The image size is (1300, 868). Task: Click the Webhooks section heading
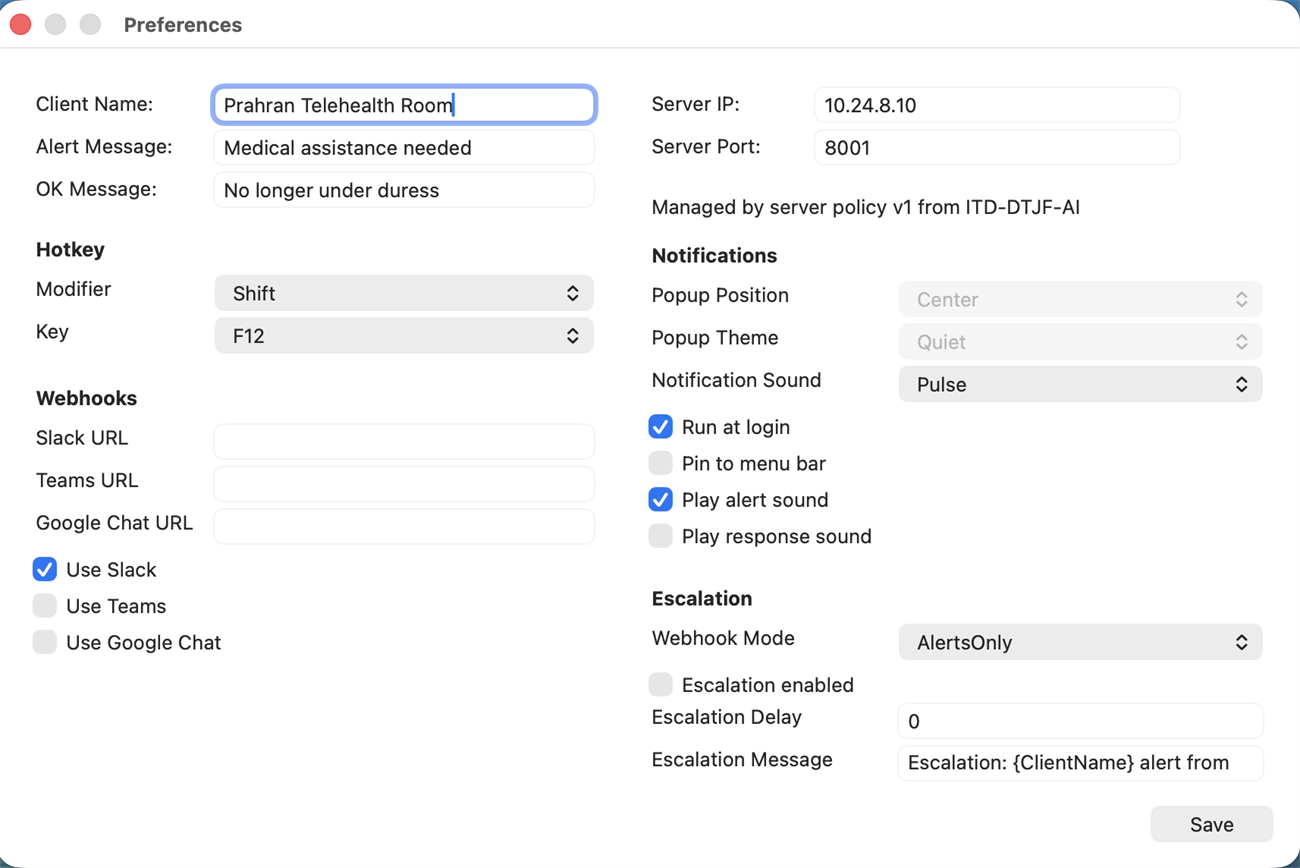[86, 398]
